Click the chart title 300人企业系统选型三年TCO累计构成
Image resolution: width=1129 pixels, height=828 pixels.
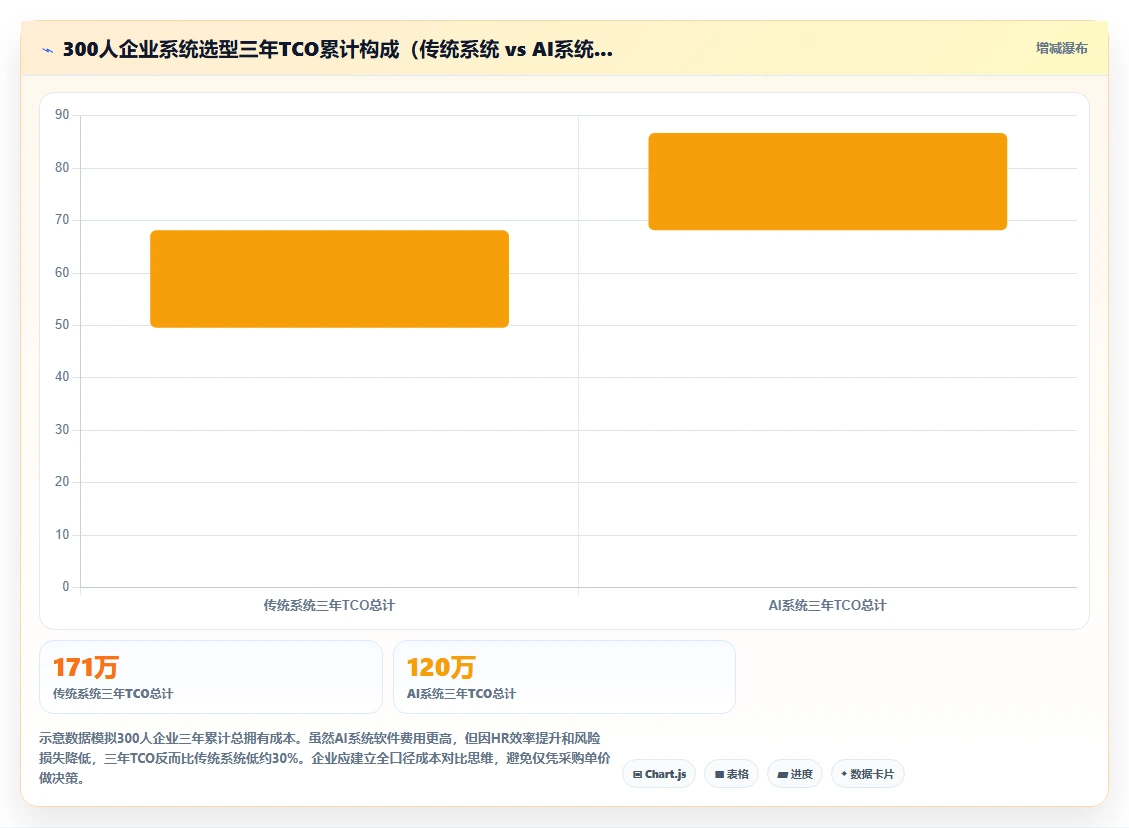[x=338, y=49]
